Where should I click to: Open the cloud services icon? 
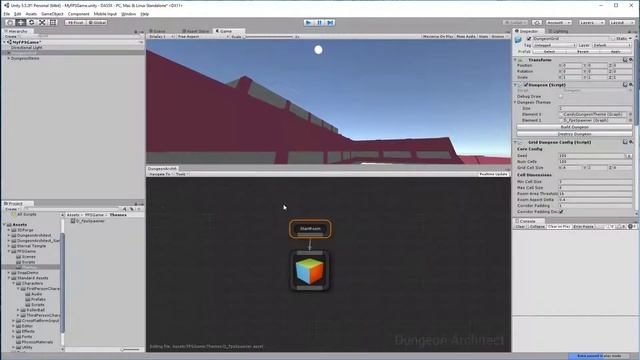click(x=537, y=22)
